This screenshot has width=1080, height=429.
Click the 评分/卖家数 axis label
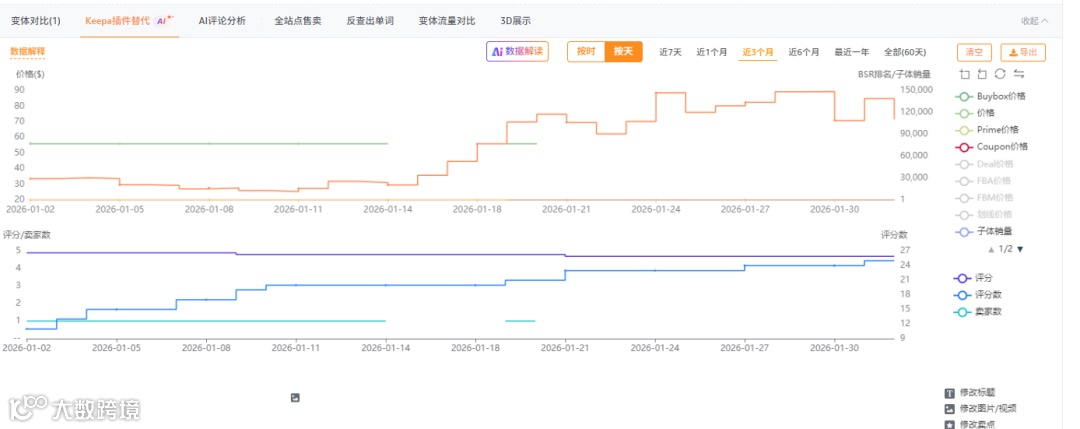tap(27, 235)
